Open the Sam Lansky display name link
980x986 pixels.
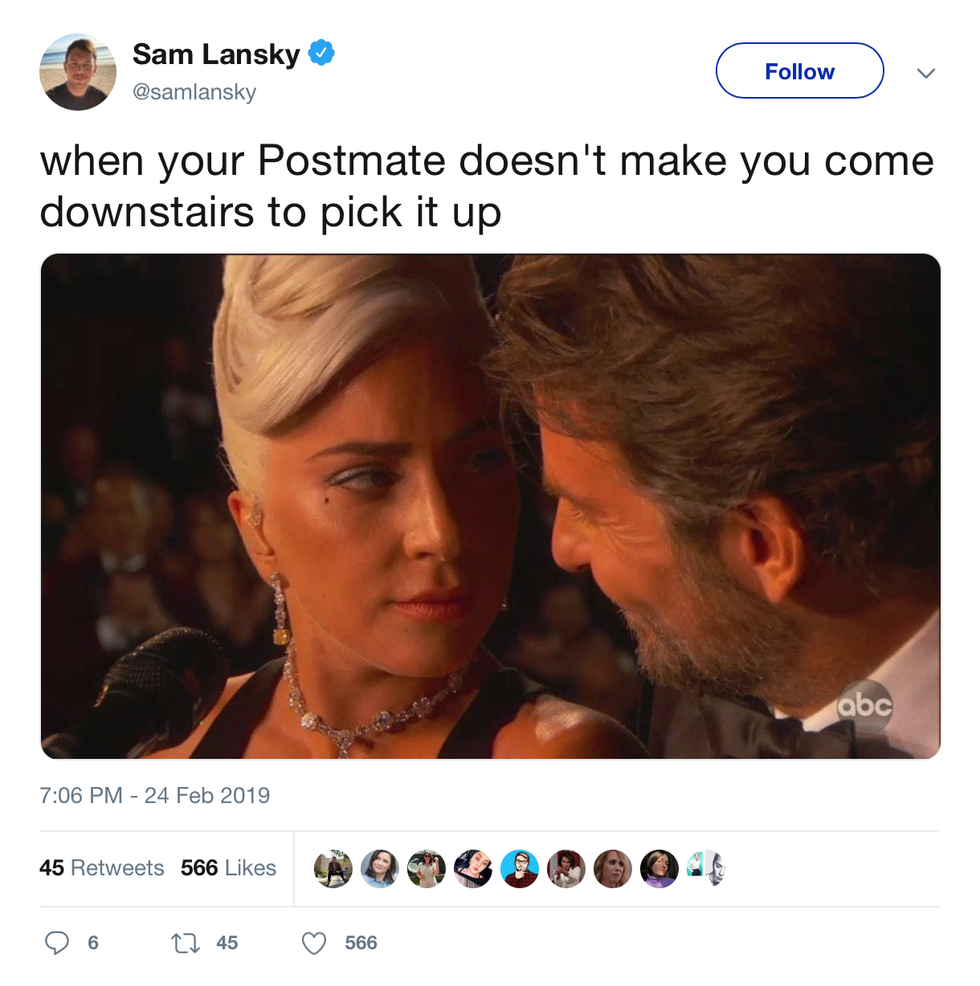click(x=216, y=54)
